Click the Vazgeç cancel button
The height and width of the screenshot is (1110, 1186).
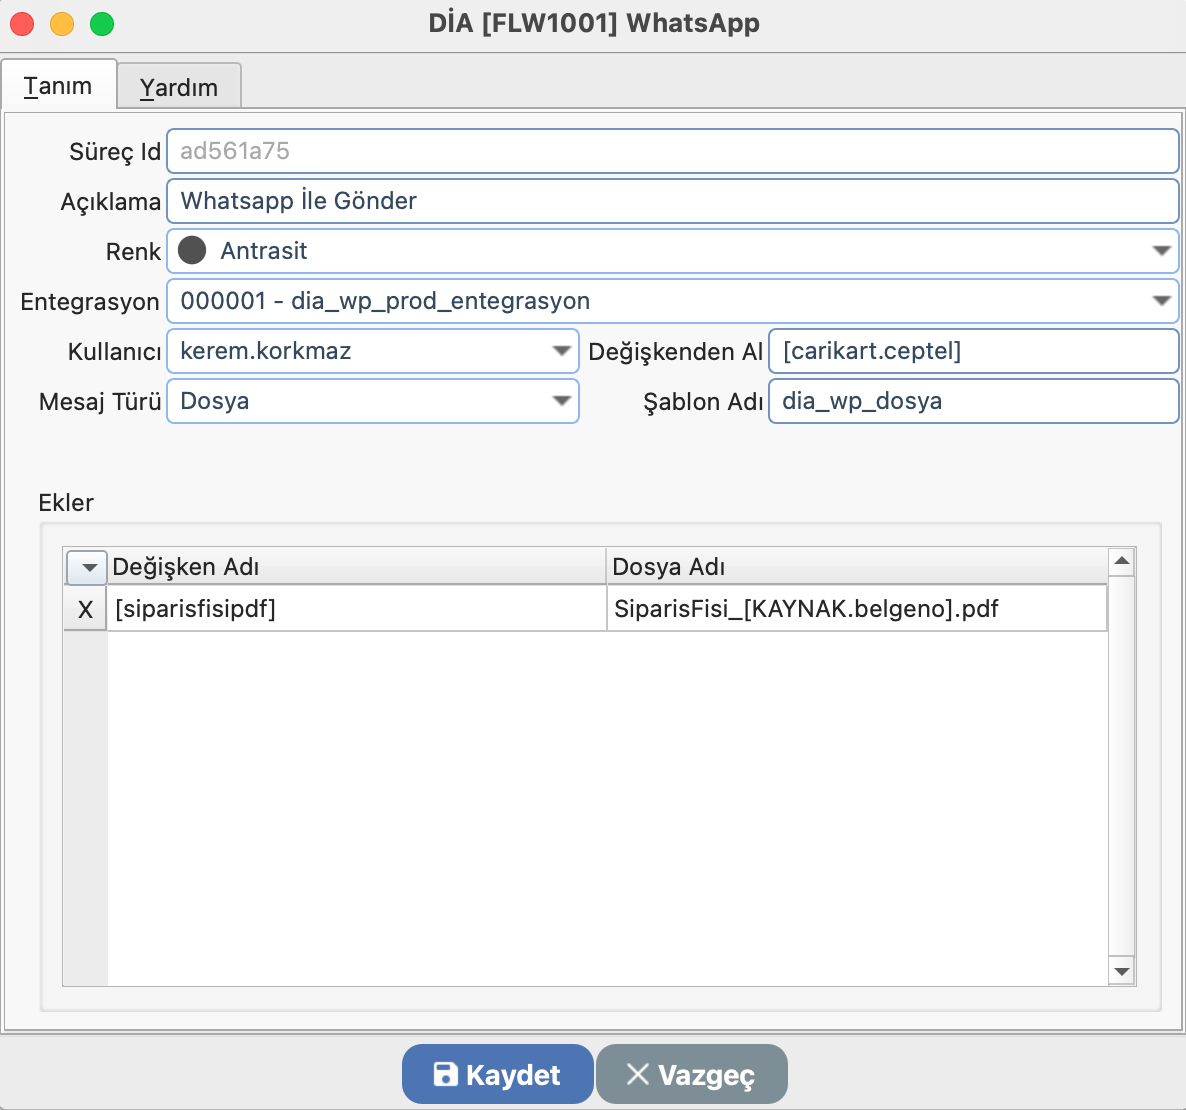click(691, 1075)
